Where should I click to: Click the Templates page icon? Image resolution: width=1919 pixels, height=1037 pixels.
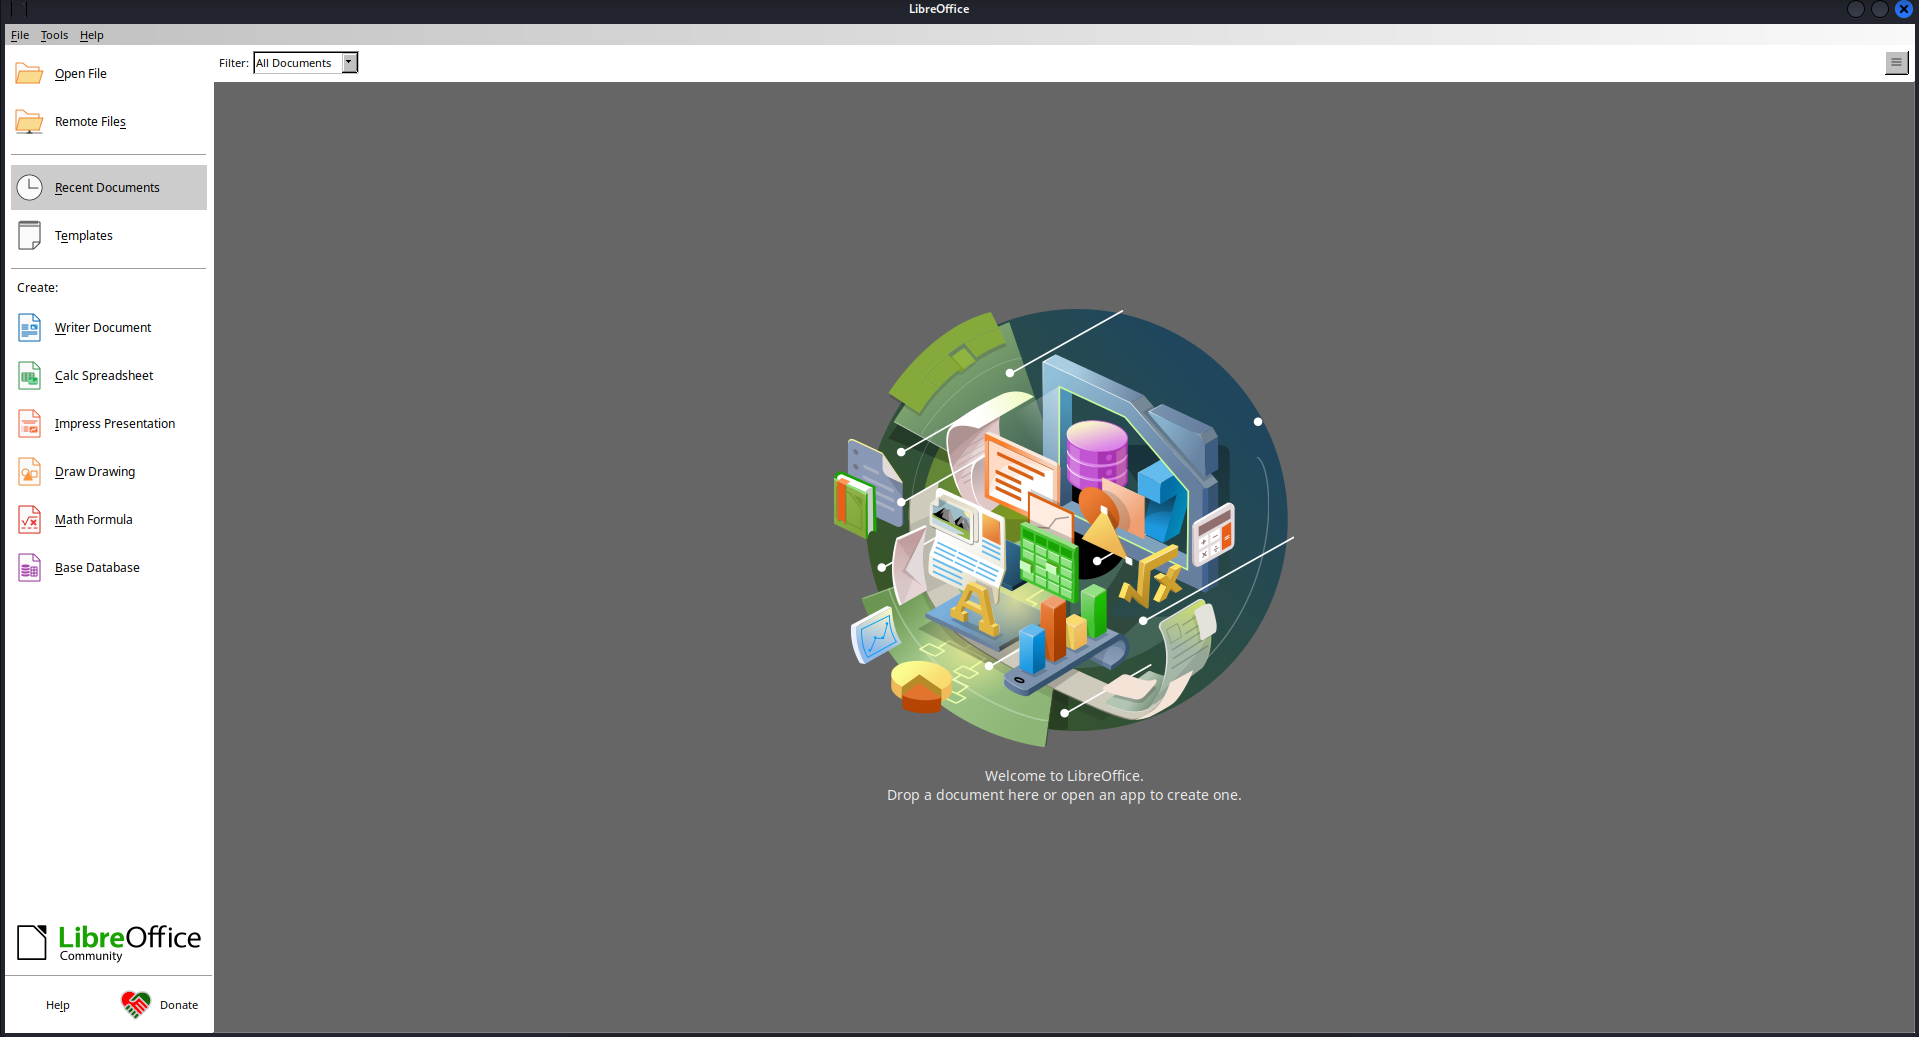30,236
